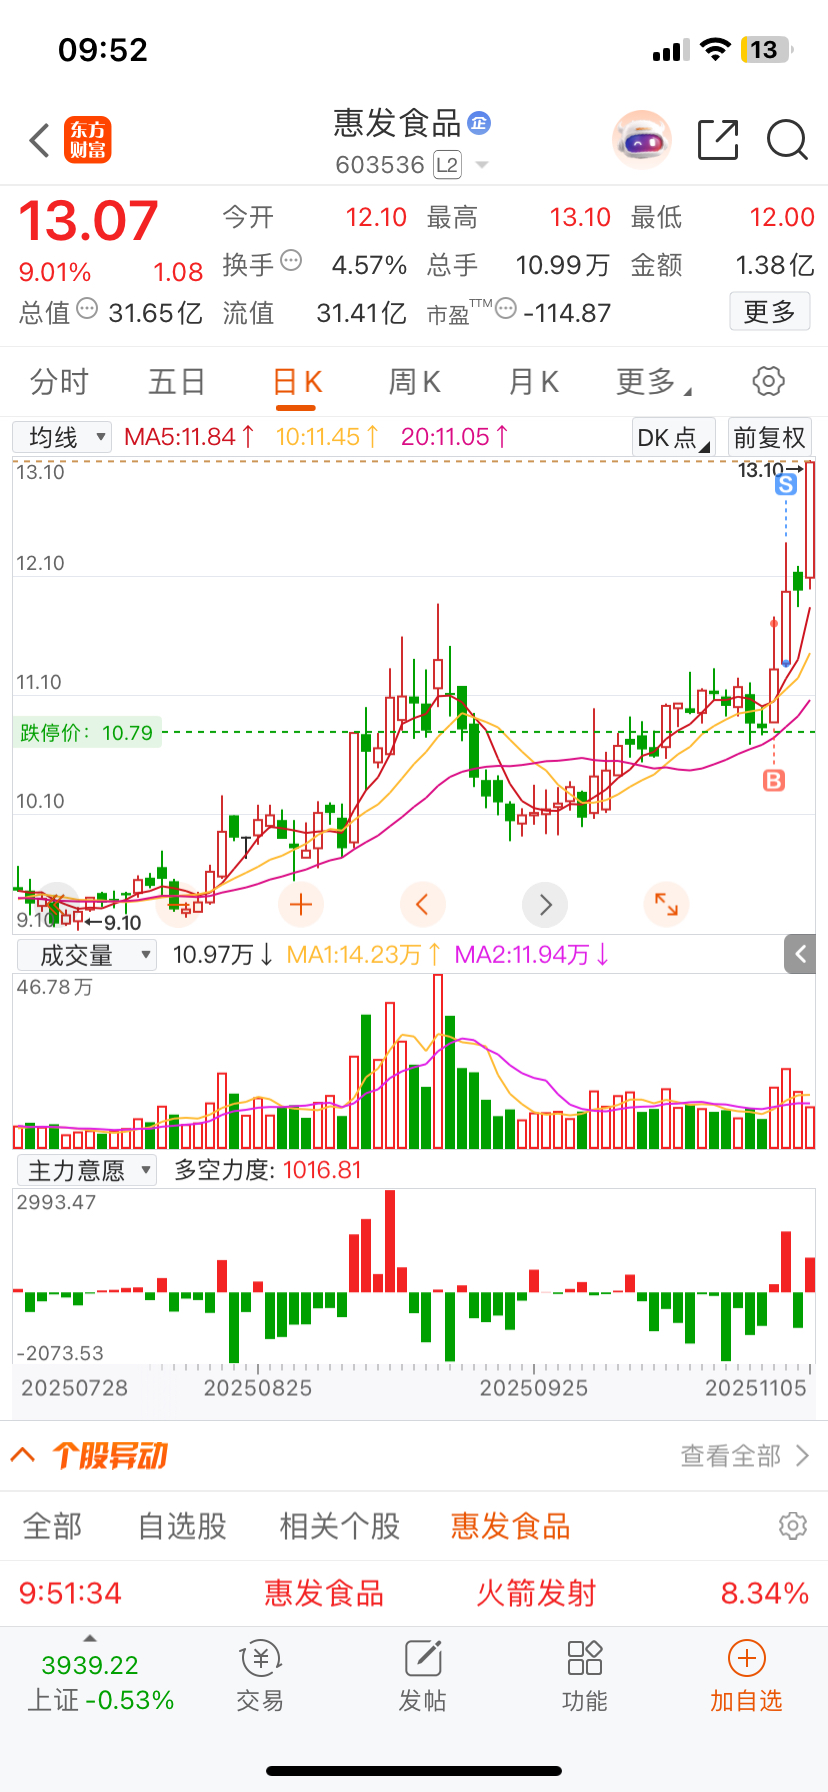The image size is (828, 1792).
Task: Switch to 分时 chart tab
Action: pos(59,381)
